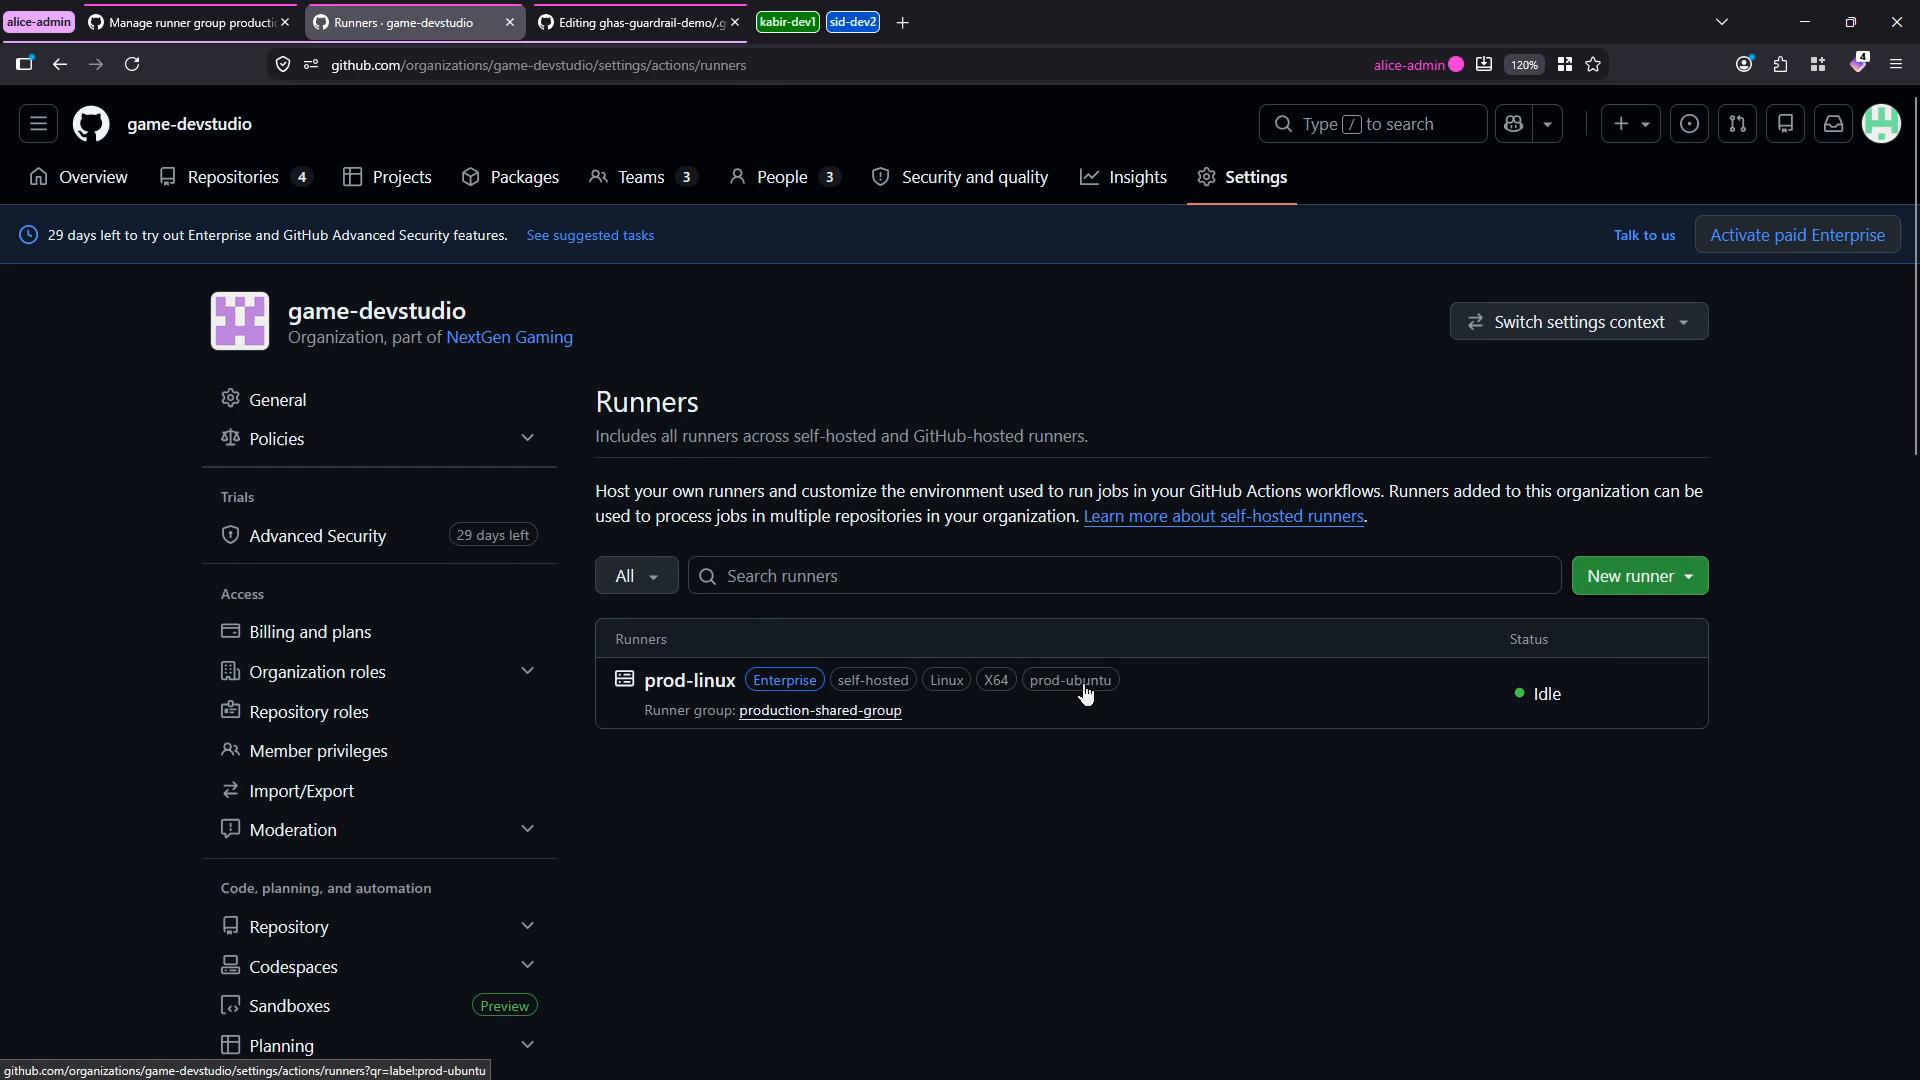Open the Create new plus menu
The height and width of the screenshot is (1080, 1920).
(x=1631, y=124)
